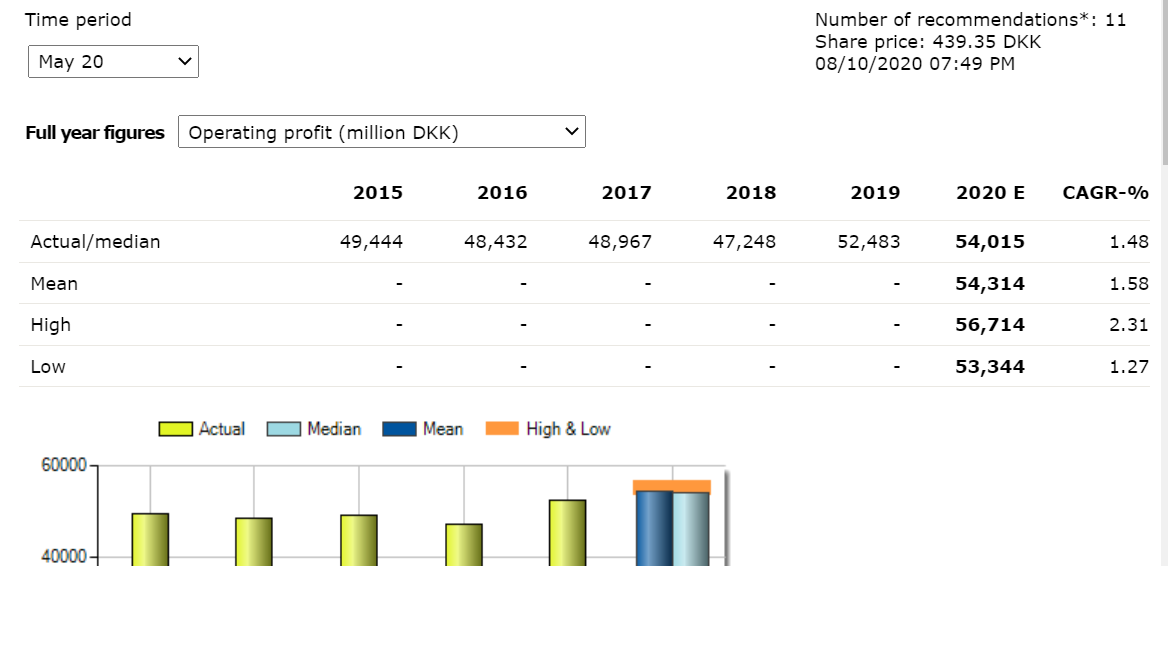Click the Actual/median row label
This screenshot has height=648, width=1168.
tap(95, 242)
